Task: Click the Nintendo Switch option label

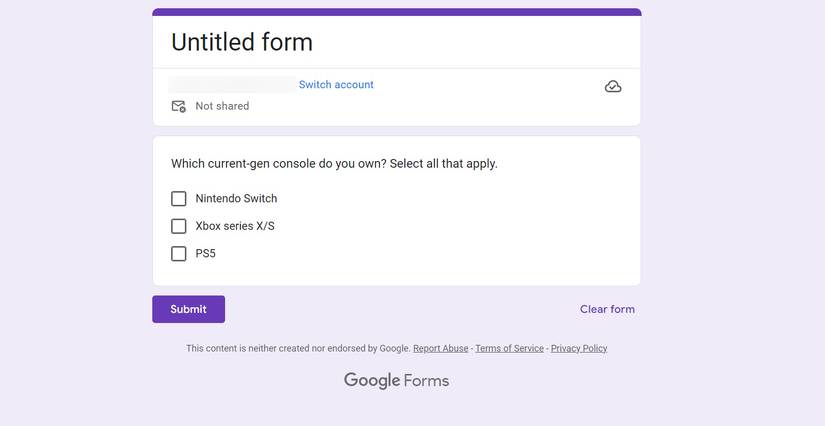Action: click(236, 199)
